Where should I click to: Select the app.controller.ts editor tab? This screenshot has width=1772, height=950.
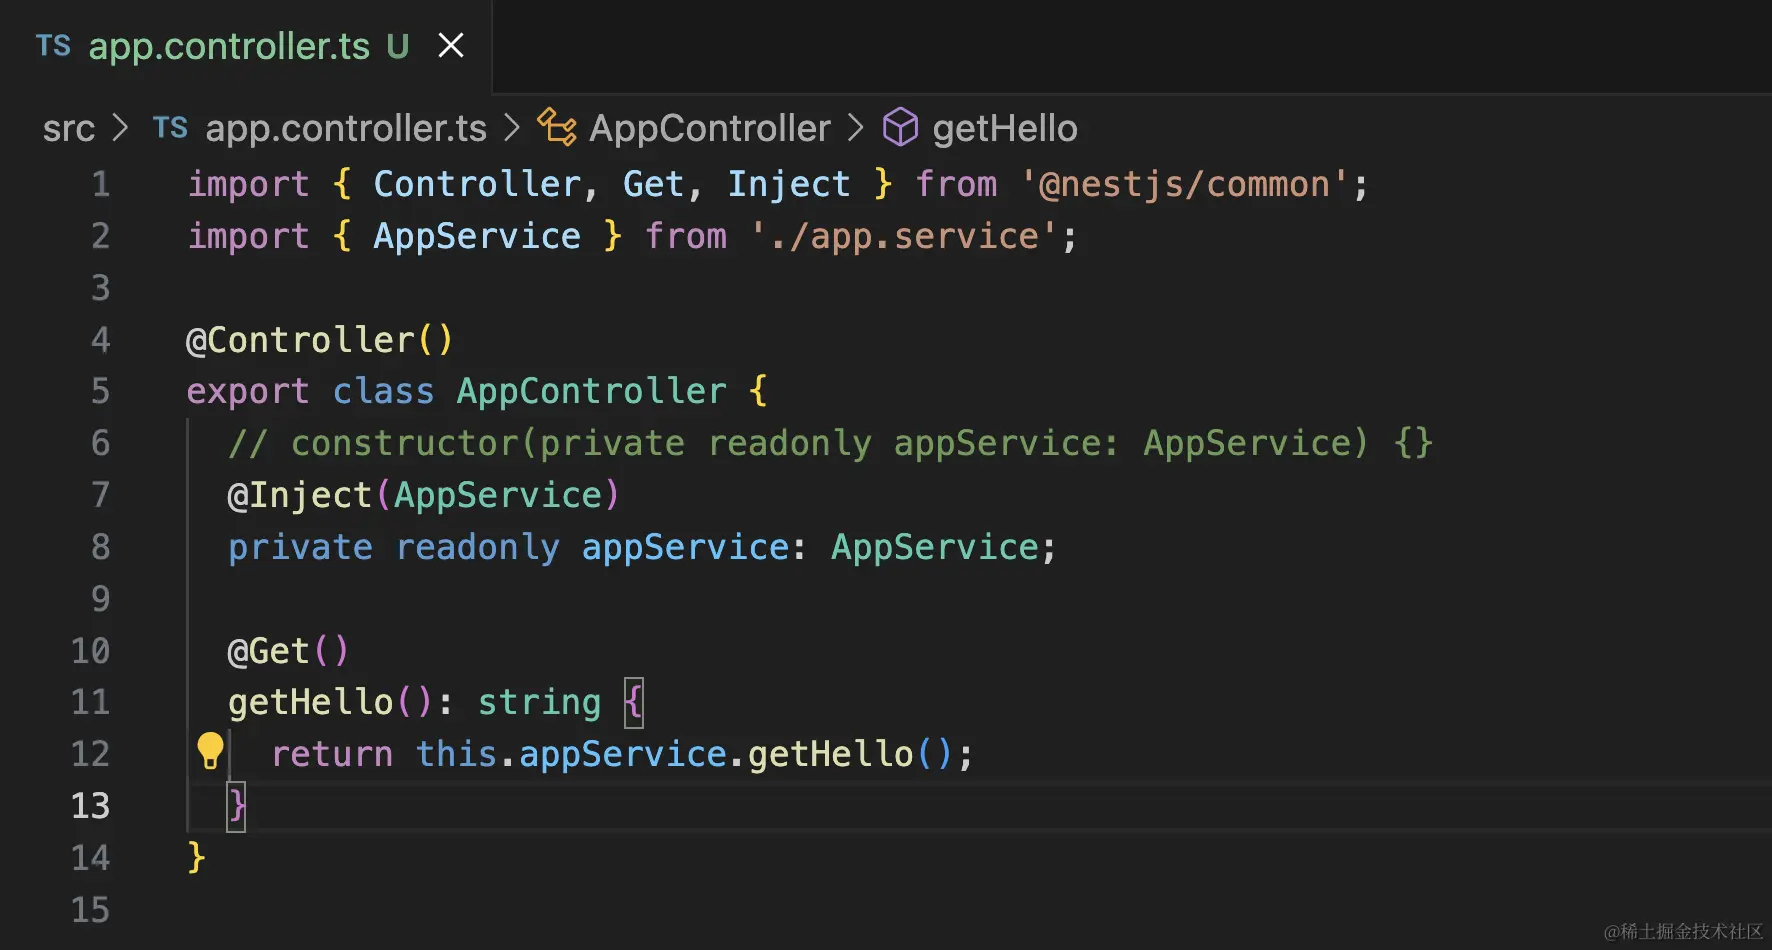[x=229, y=46]
